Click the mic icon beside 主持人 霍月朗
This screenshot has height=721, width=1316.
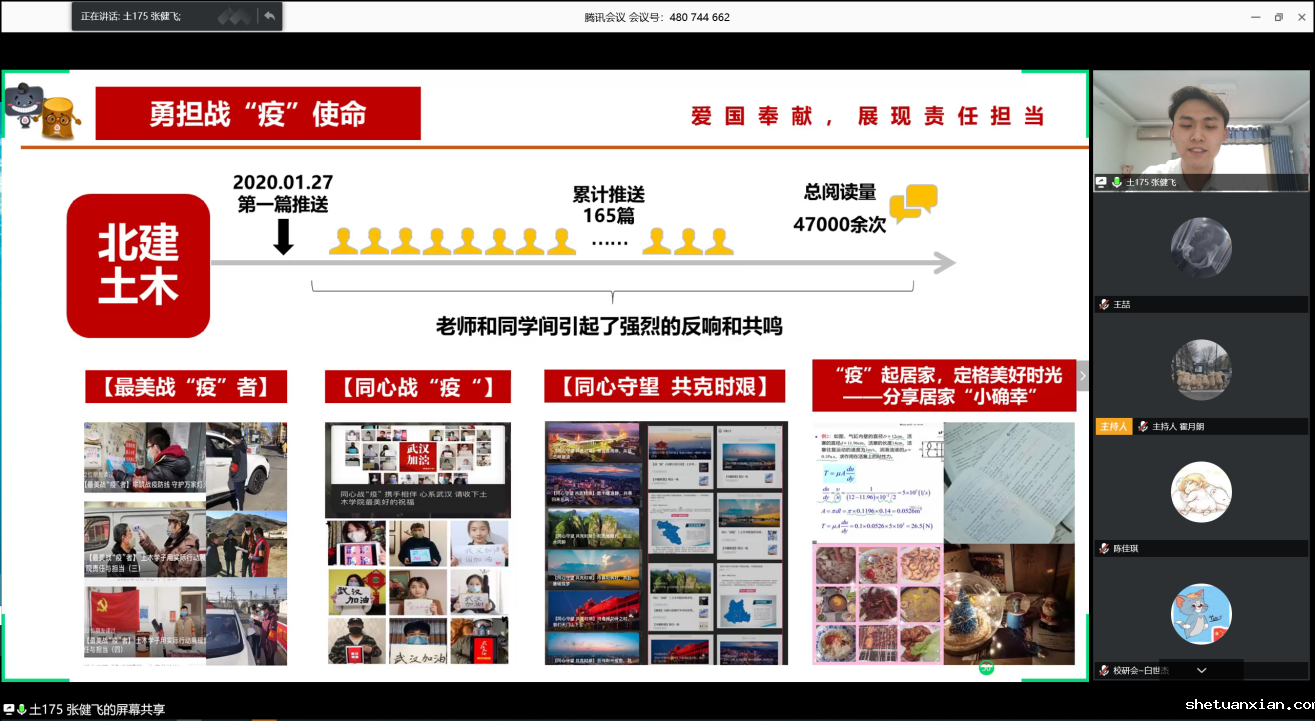pyautogui.click(x=1142, y=426)
